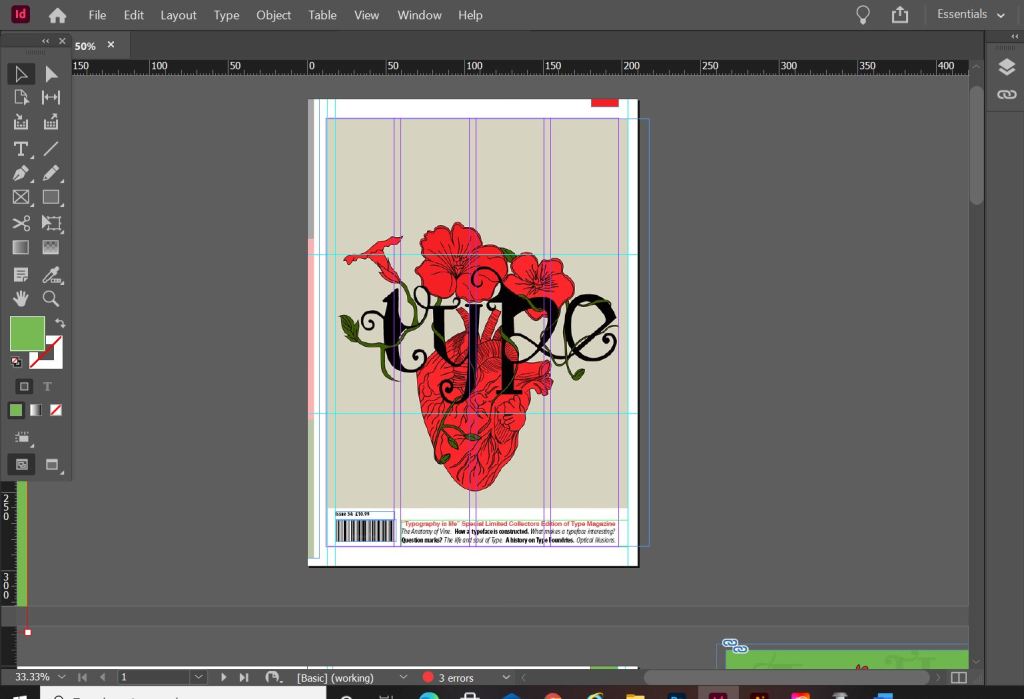Open the Layers panel icon
Image resolution: width=1024 pixels, height=699 pixels.
(x=1005, y=68)
